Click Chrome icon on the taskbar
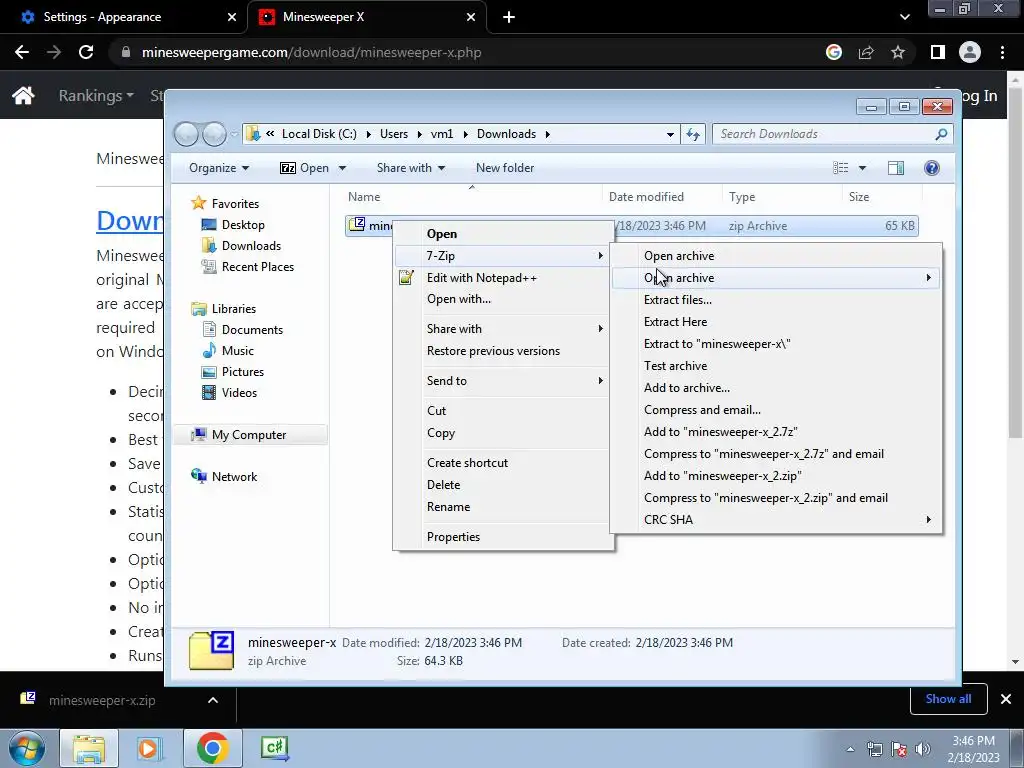The width and height of the screenshot is (1024, 768). [212, 748]
